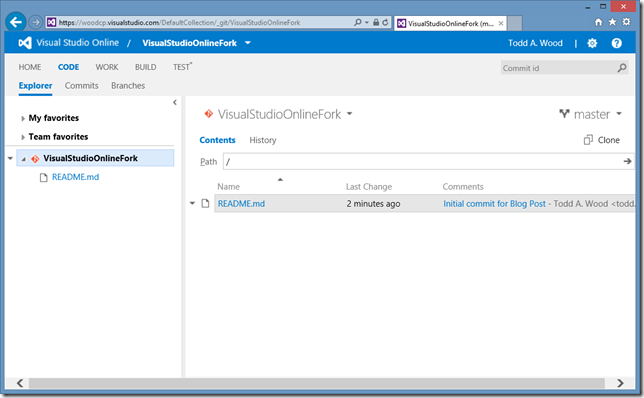This screenshot has height=398, width=644.
Task: Open the repository selector dropdown arrow
Action: (x=350, y=114)
